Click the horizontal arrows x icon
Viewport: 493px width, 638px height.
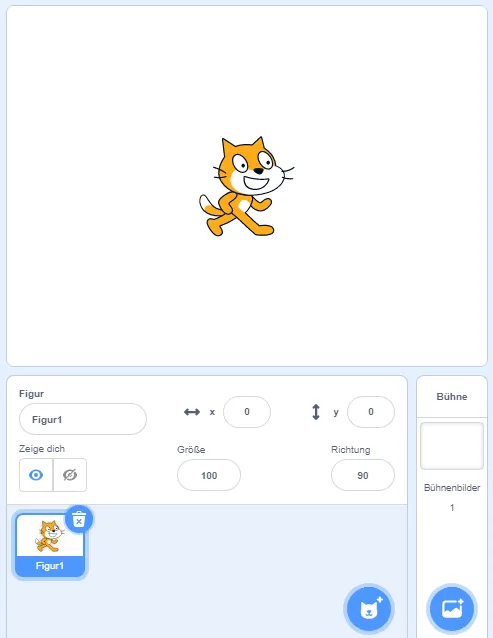click(x=192, y=412)
